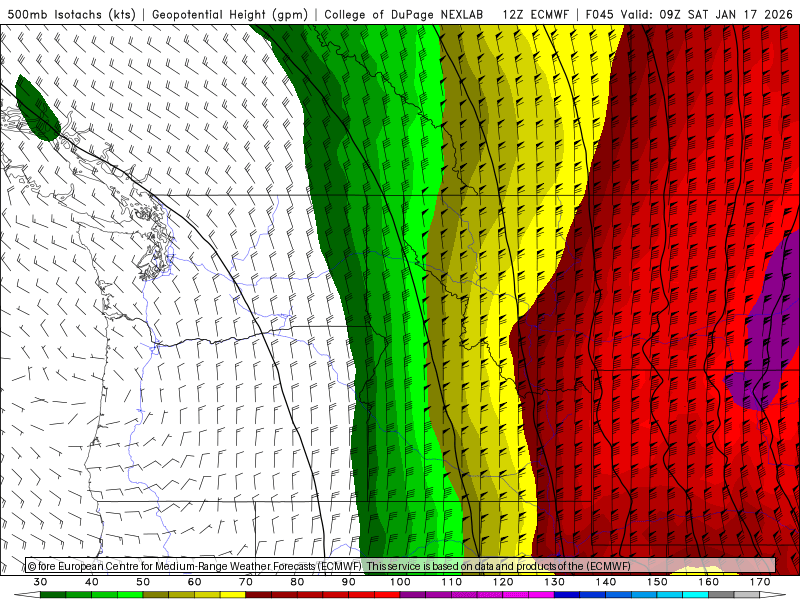
Task: Click the legend value 100
Action: click(x=401, y=582)
